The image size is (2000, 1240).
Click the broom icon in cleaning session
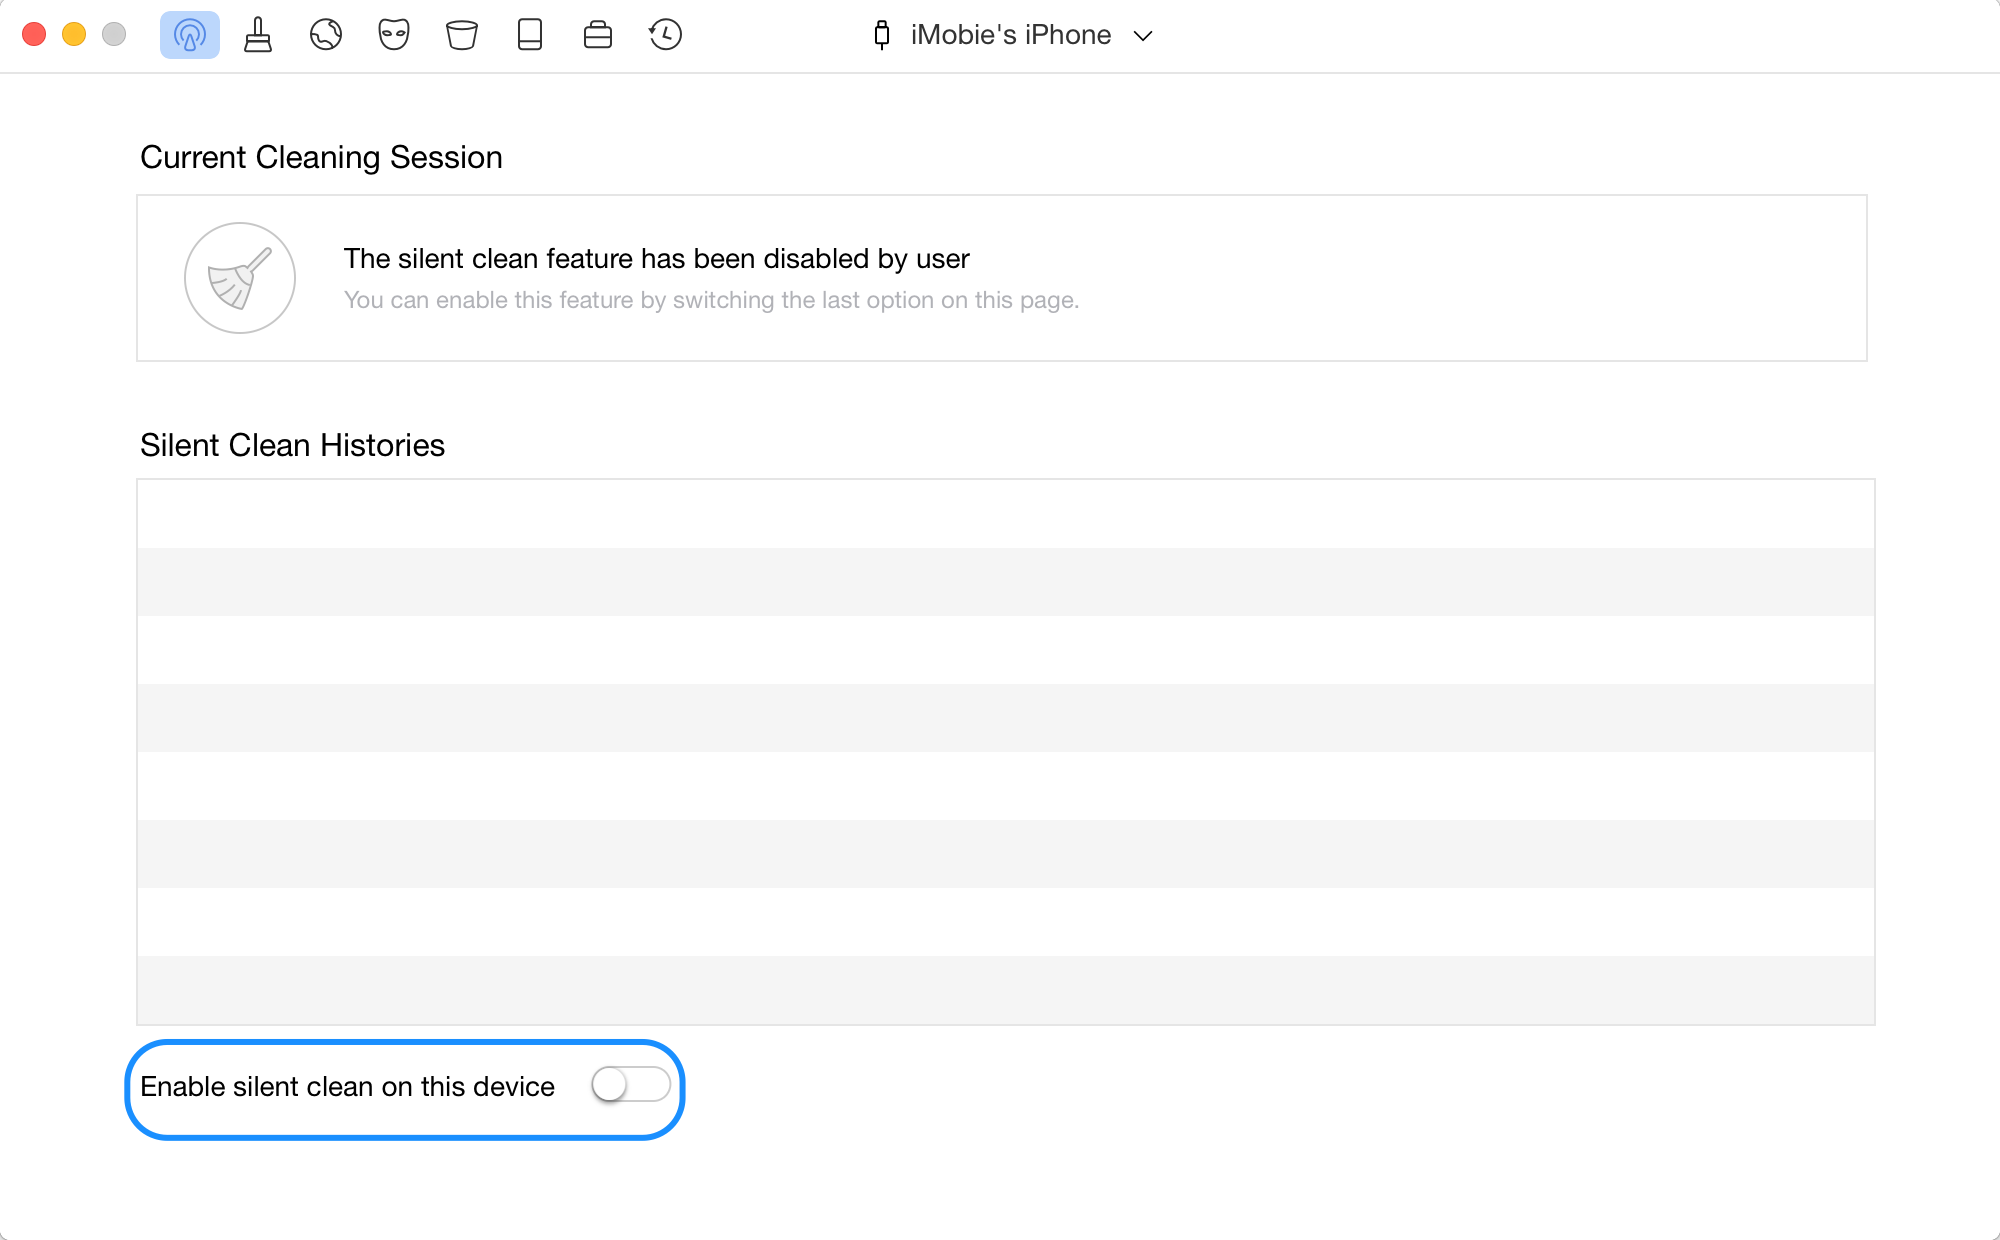point(239,277)
